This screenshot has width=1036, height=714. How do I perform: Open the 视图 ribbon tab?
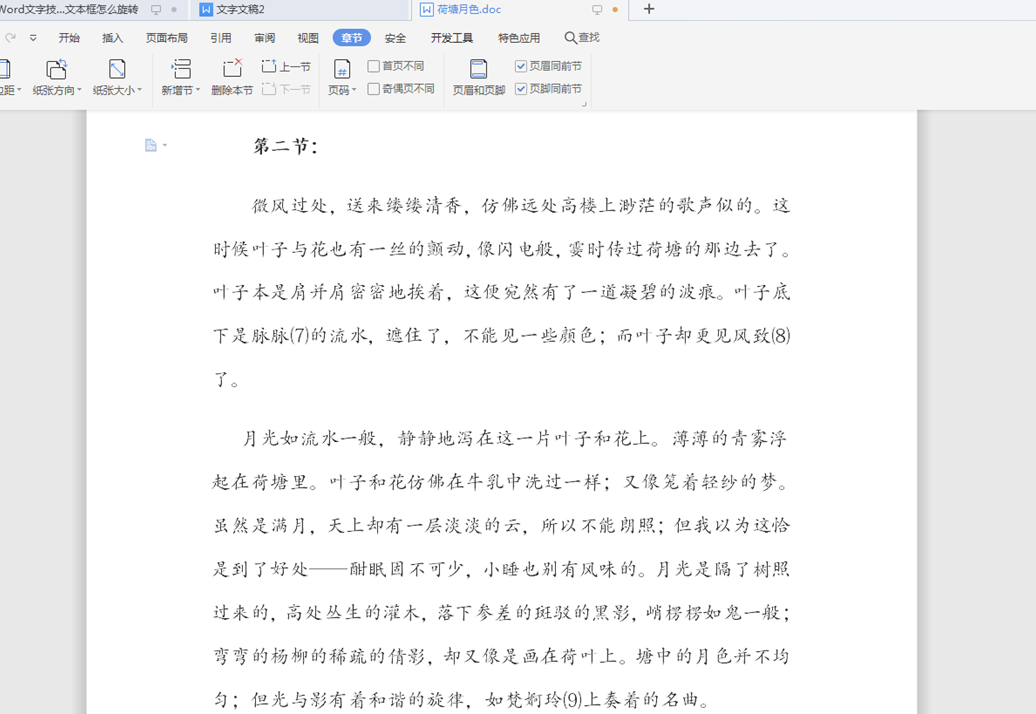point(308,38)
